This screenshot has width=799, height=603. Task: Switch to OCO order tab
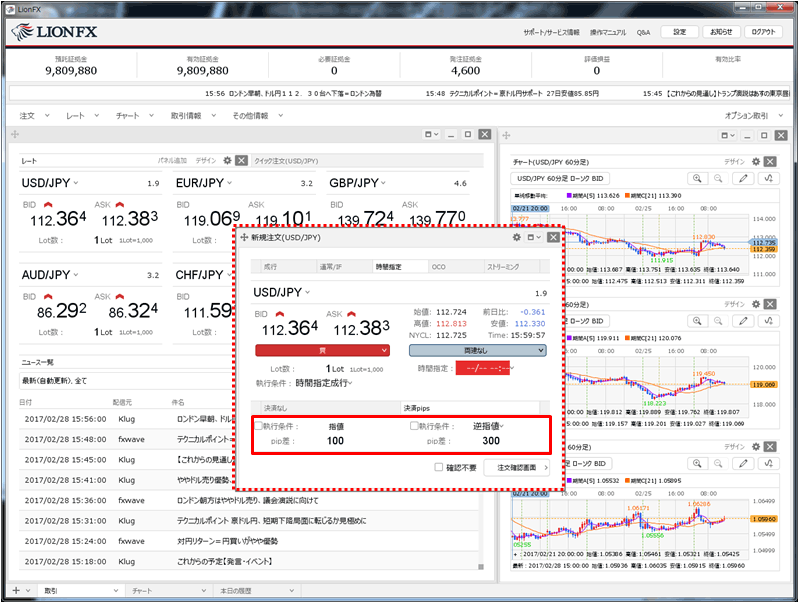click(456, 267)
